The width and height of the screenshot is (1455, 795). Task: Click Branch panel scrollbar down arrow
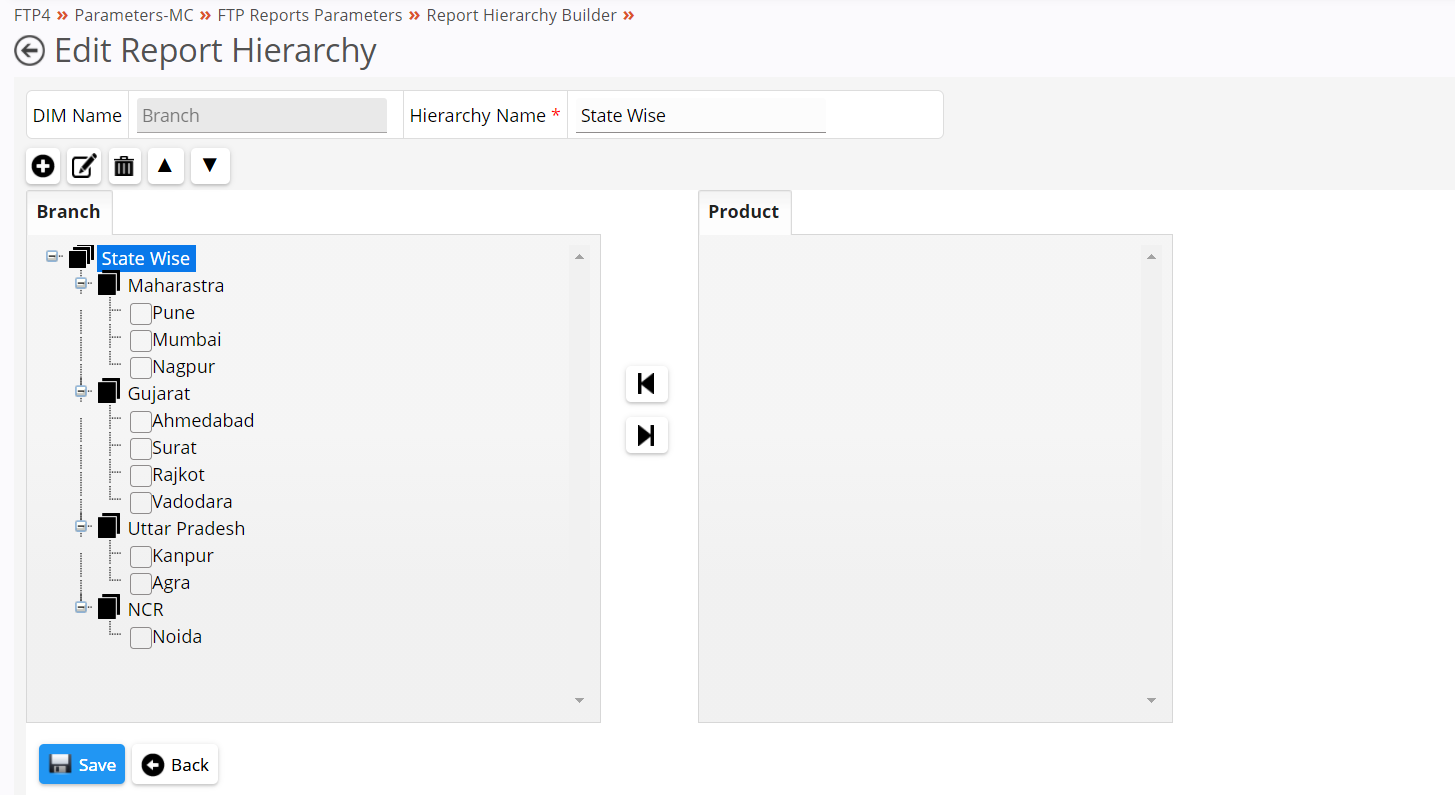(x=579, y=701)
